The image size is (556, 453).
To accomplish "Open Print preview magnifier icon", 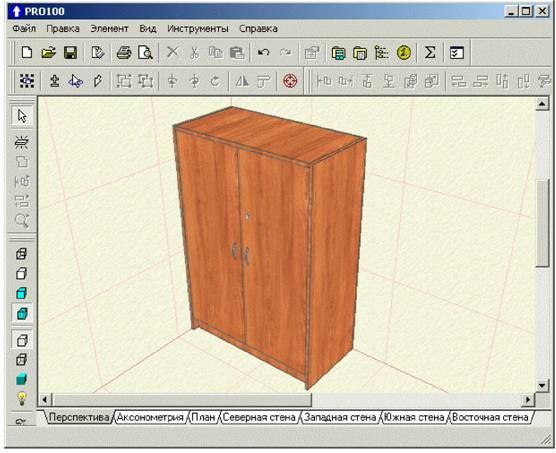I will pos(145,53).
